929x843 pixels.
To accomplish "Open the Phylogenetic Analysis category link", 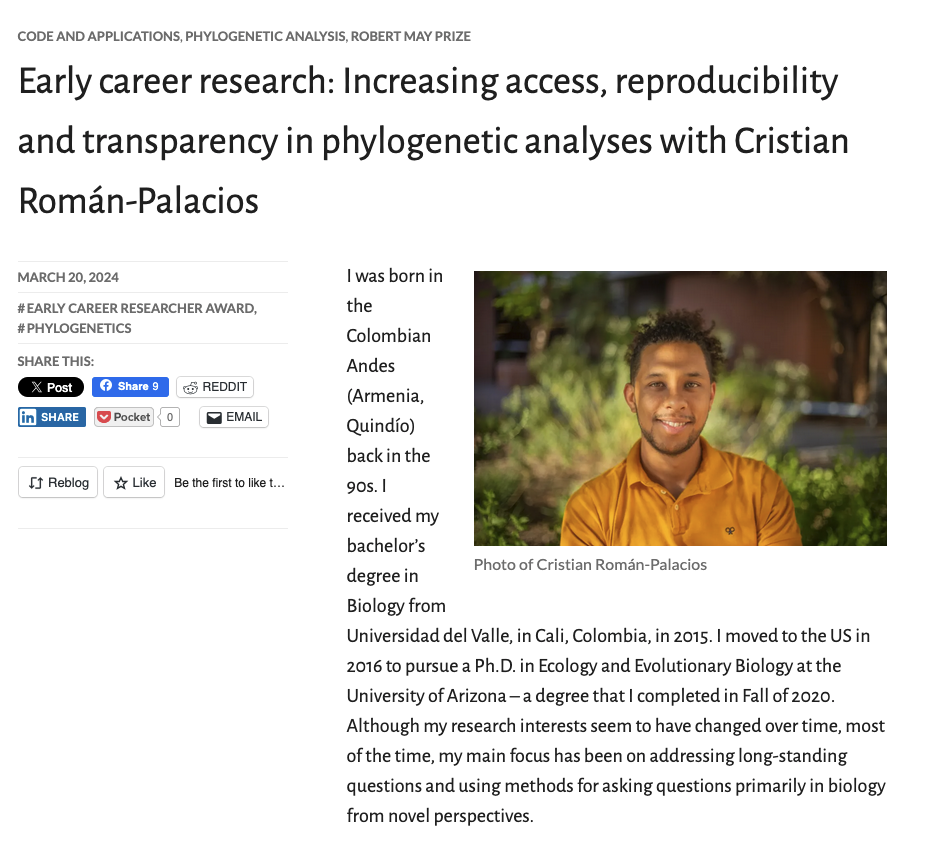I will pyautogui.click(x=265, y=36).
